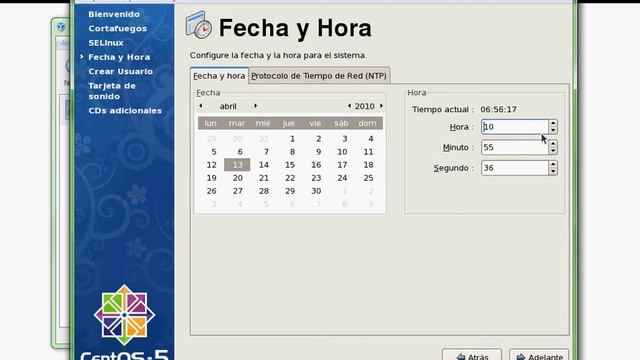Click the lun weekday column header
The width and height of the screenshot is (640, 360).
(x=210, y=123)
